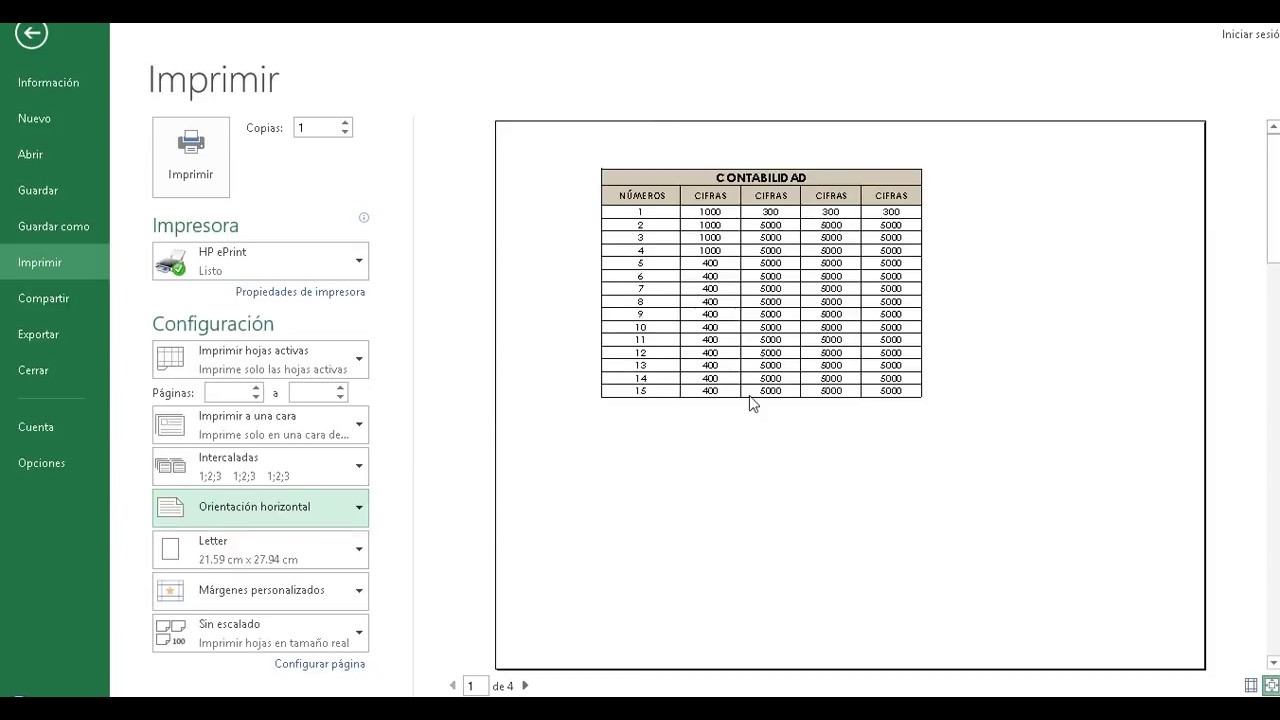This screenshot has height=720, width=1280.
Task: Open Exportar in the sidebar
Action: (x=55, y=334)
